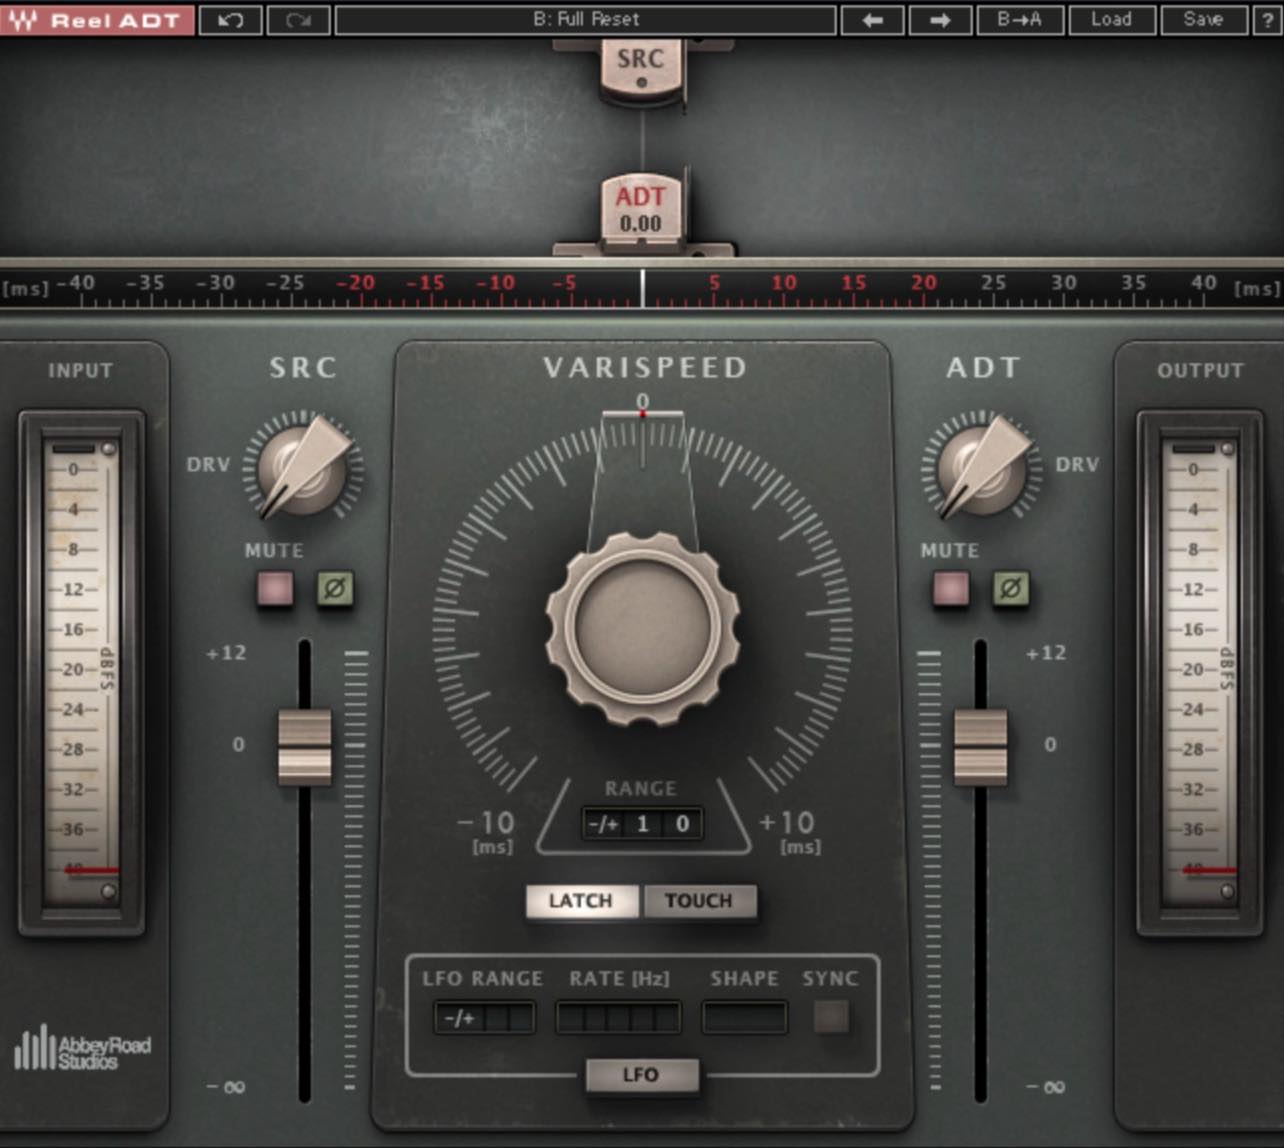Click the SRC drive knob
The height and width of the screenshot is (1148, 1284).
pyautogui.click(x=303, y=466)
